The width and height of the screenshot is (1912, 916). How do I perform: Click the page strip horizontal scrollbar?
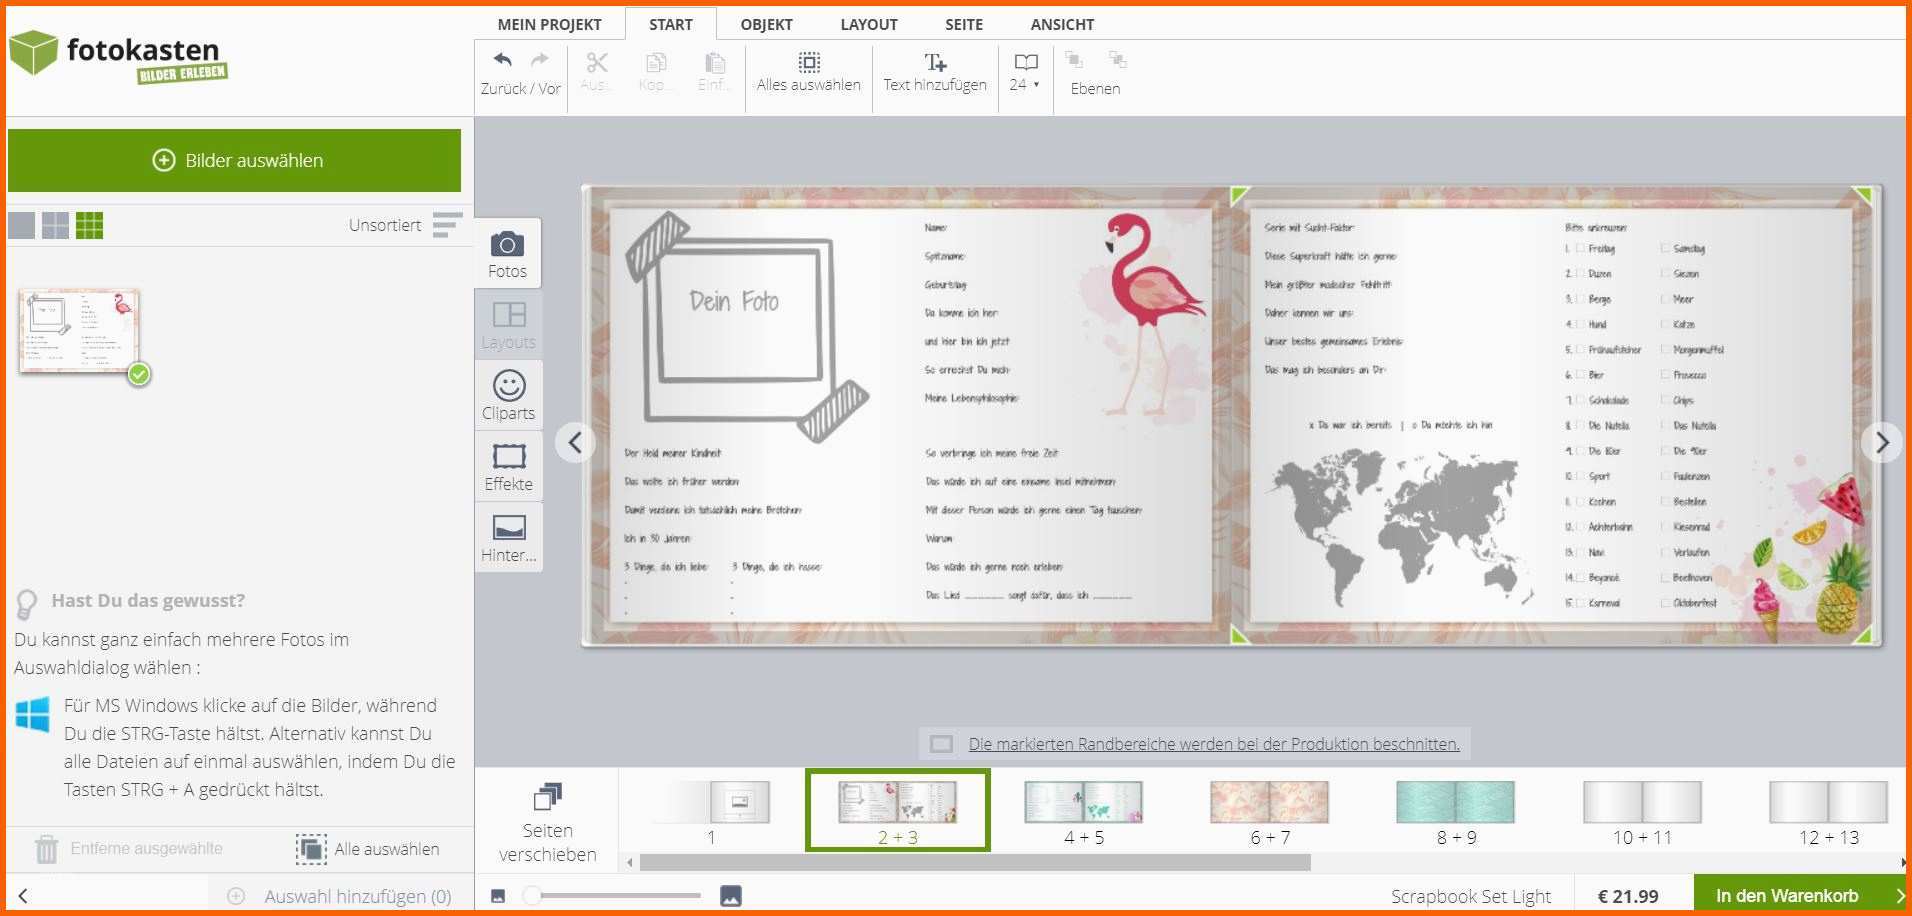[975, 862]
